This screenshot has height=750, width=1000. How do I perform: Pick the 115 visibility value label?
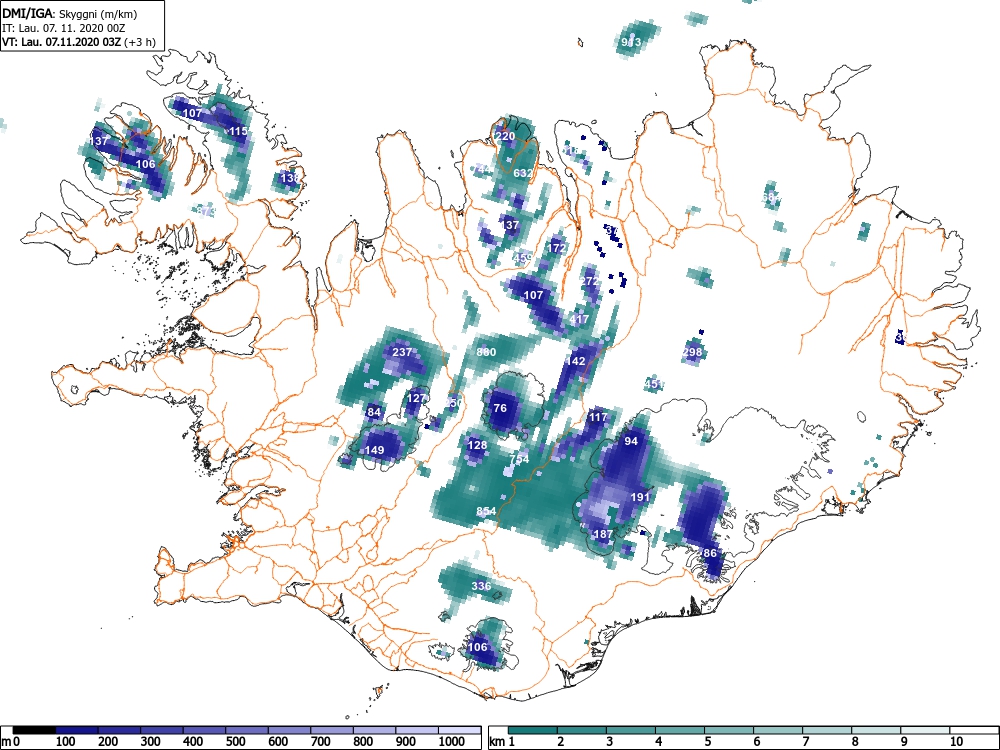click(239, 131)
